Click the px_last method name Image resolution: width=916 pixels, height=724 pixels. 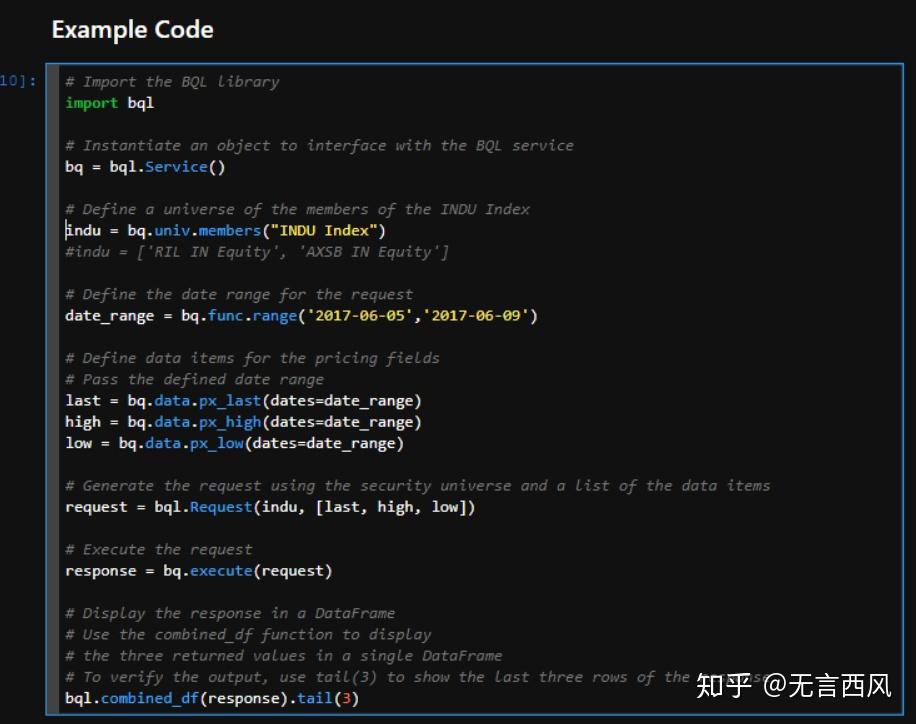[229, 401]
